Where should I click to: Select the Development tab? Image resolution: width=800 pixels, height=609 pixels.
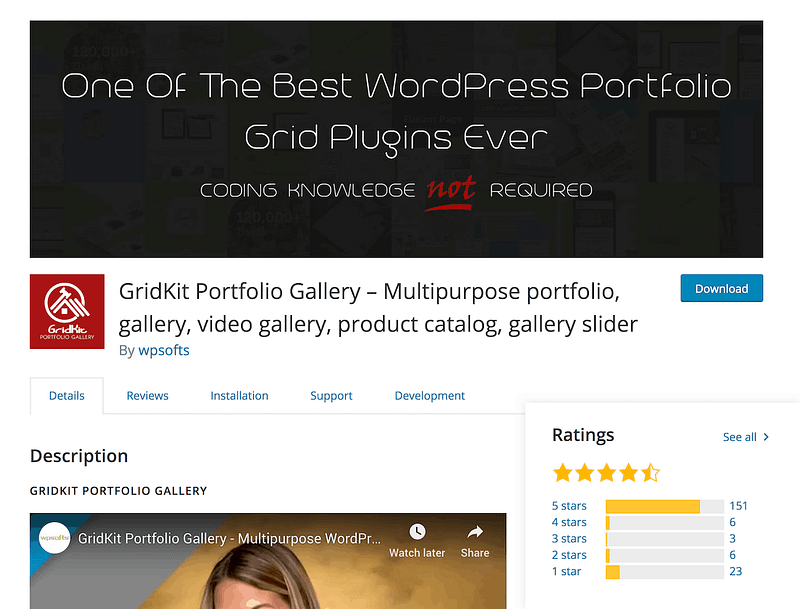[430, 395]
